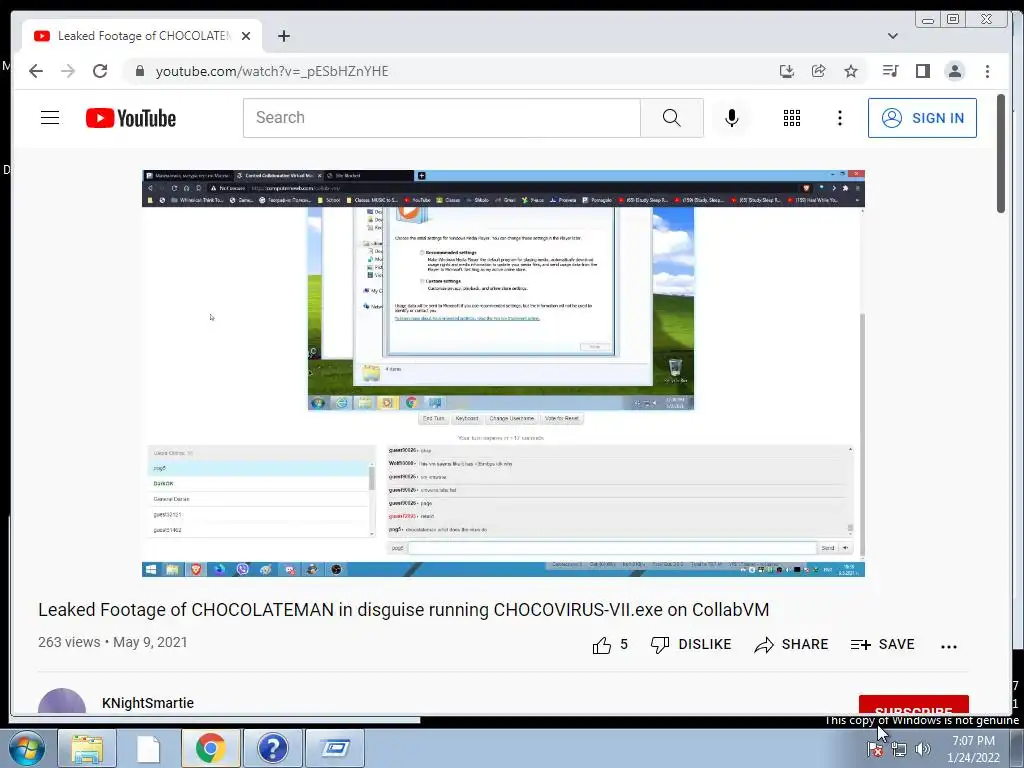Screen dimensions: 1024x768
Task: Open the Action Center flag icon
Action: 875,750
